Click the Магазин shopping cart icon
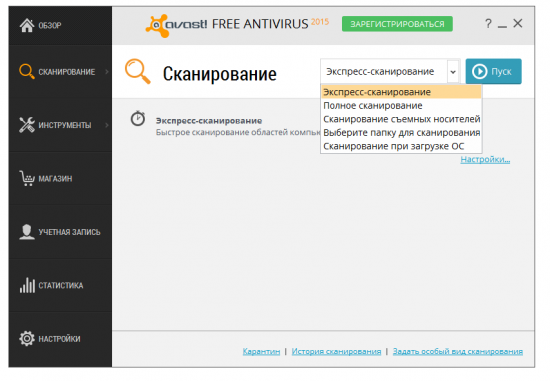 pyautogui.click(x=27, y=178)
